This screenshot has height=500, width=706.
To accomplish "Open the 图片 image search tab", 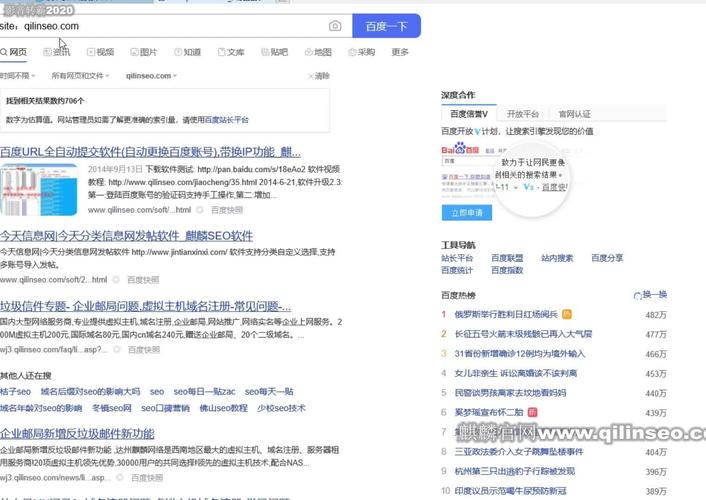I will click(143, 52).
